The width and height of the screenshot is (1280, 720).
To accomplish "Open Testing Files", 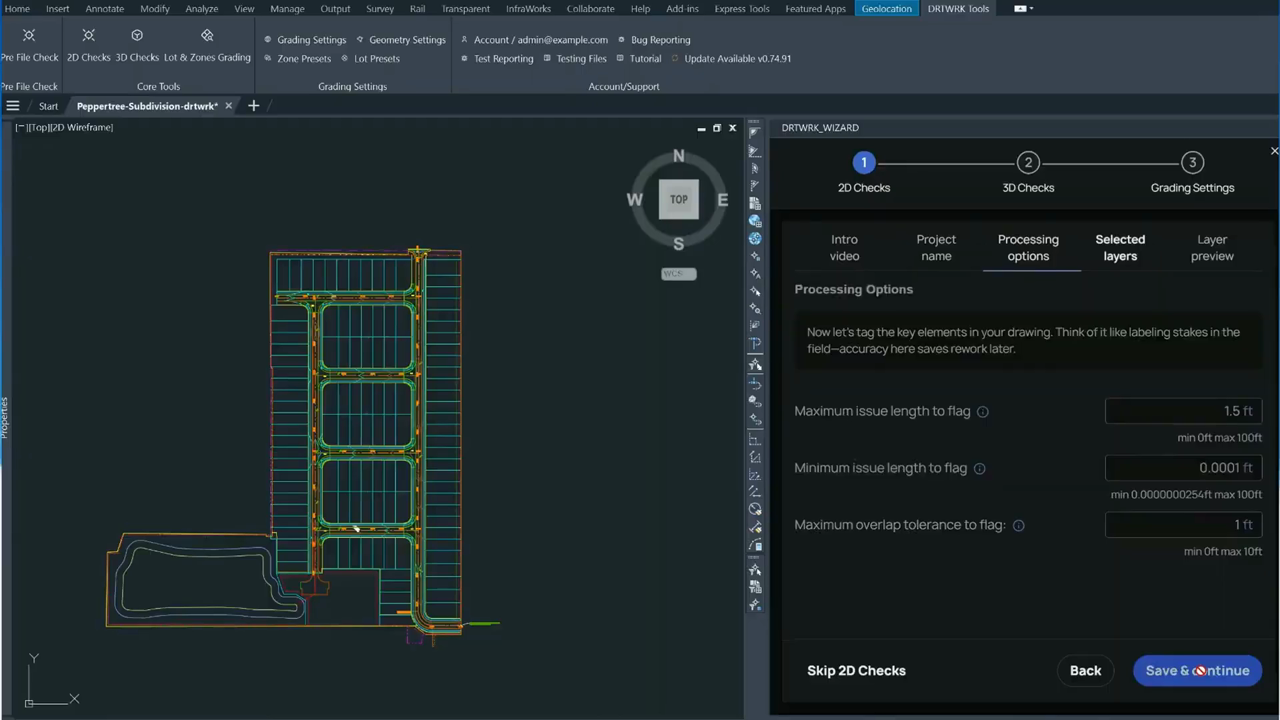I will point(575,58).
